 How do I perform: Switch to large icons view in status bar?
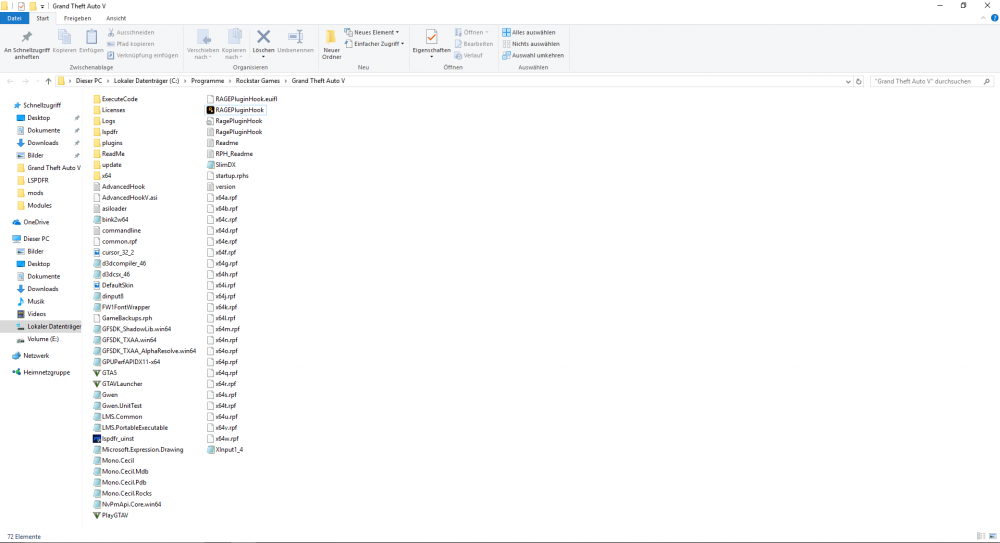click(x=992, y=536)
